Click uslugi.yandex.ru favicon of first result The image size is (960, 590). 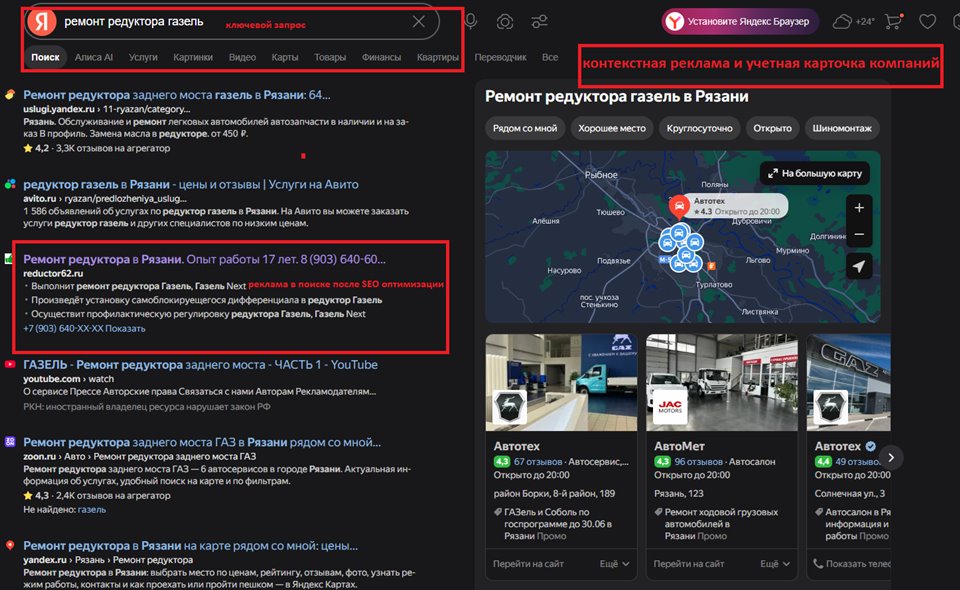pos(10,95)
